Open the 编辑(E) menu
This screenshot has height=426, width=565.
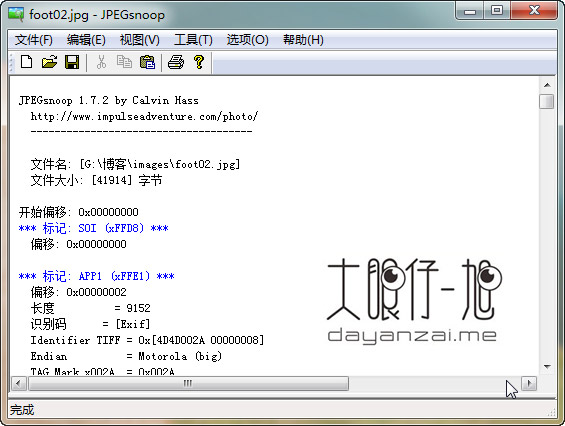[x=86, y=40]
